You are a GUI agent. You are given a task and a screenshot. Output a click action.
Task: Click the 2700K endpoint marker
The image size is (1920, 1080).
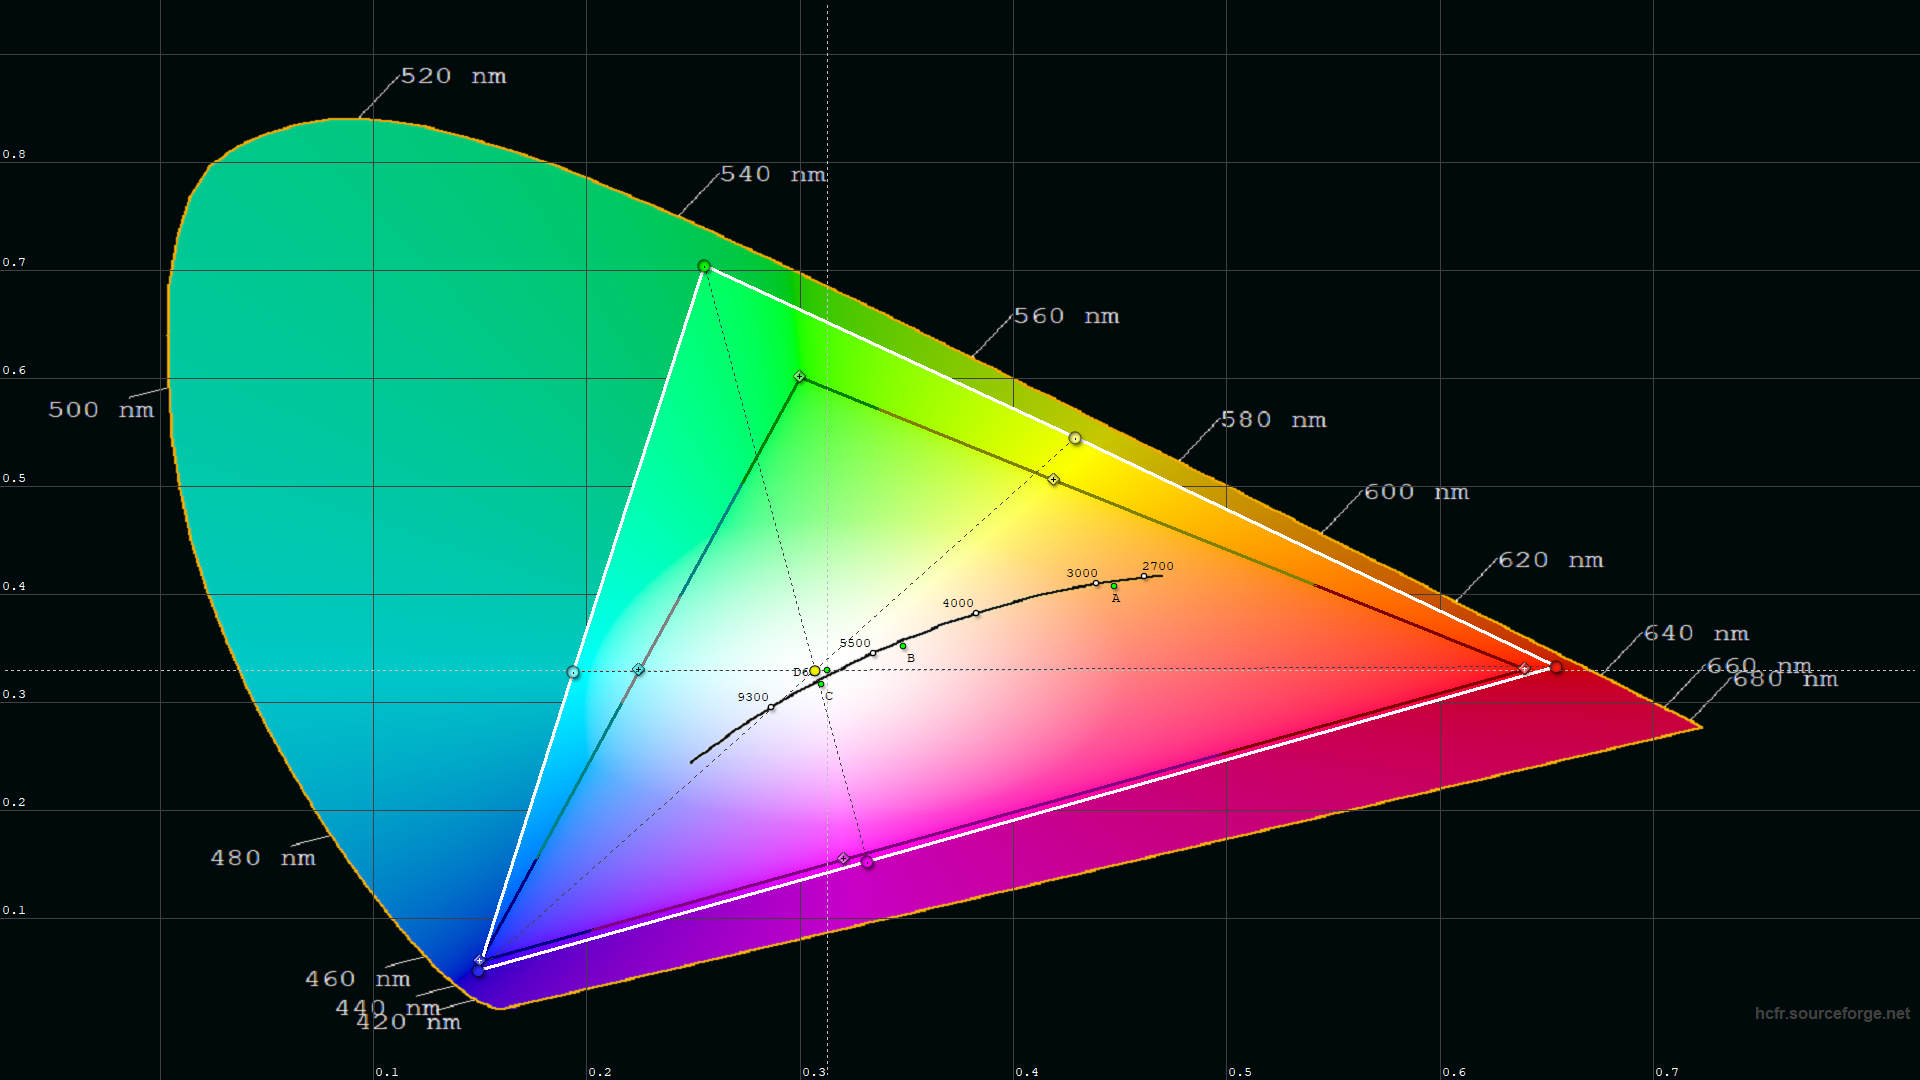(x=1143, y=577)
